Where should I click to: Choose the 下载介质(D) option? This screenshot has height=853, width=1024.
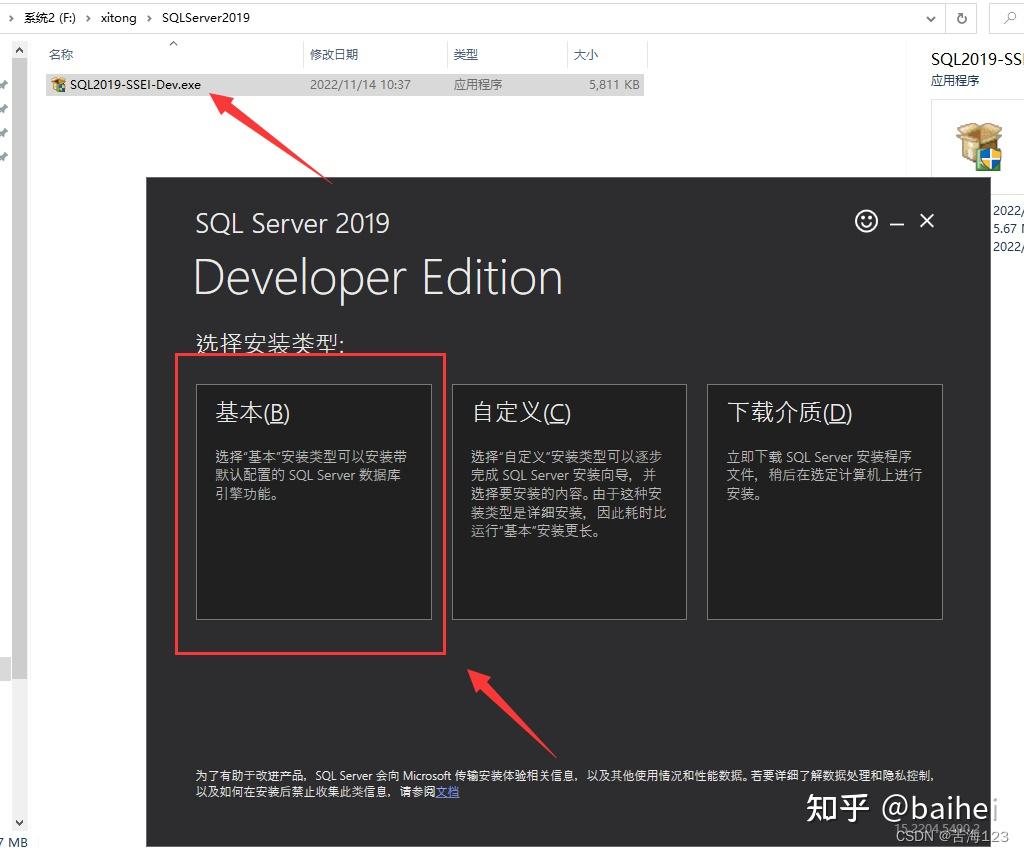pyautogui.click(x=825, y=502)
